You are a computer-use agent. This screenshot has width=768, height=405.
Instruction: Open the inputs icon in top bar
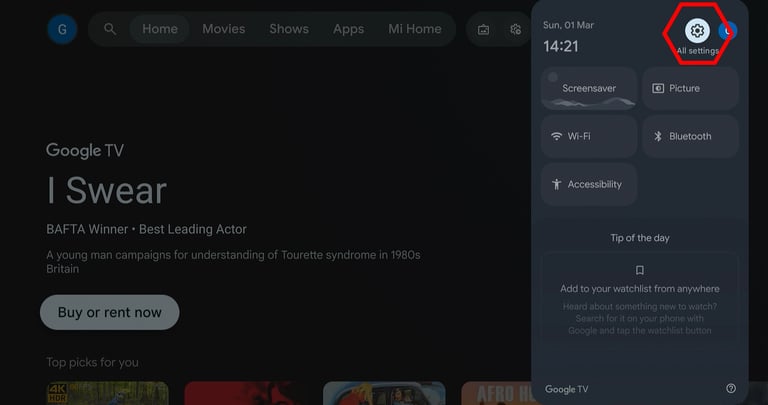[483, 29]
